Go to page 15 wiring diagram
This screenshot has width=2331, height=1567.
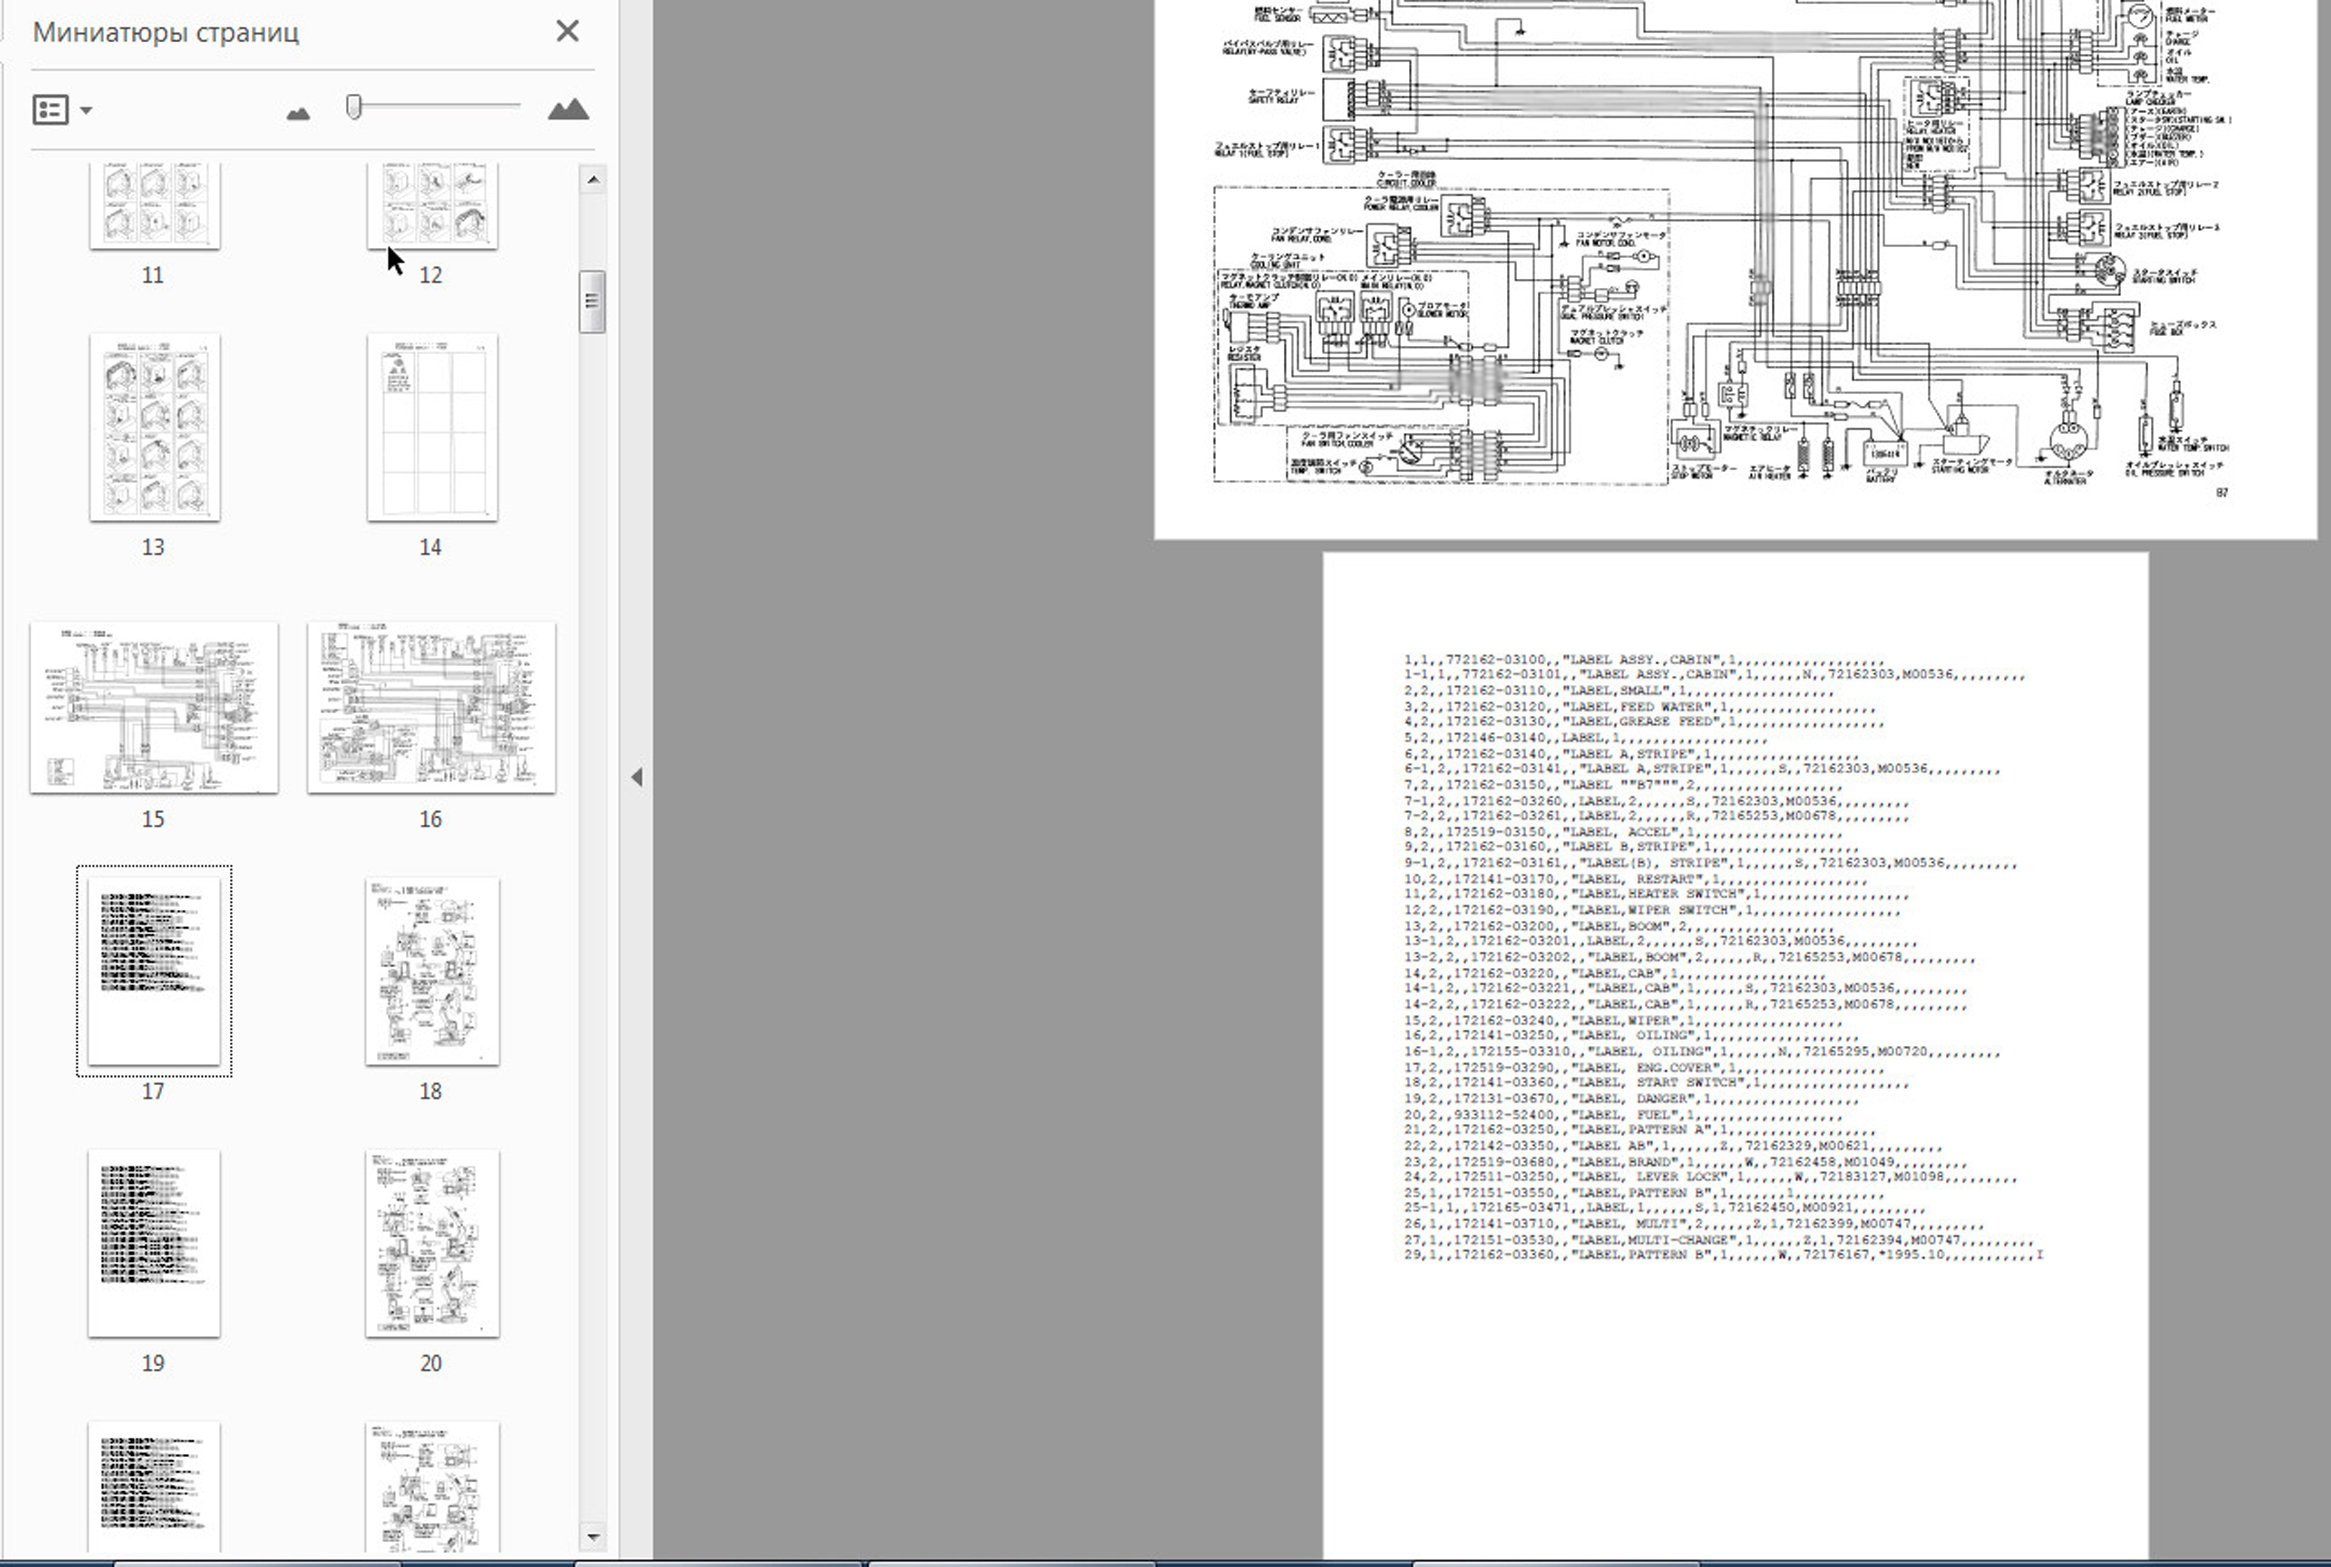point(154,707)
